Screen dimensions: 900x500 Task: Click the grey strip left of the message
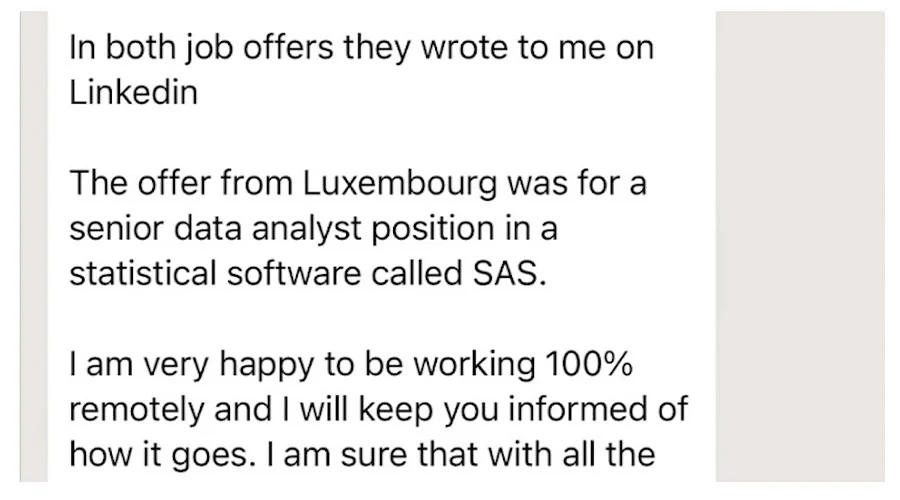click(34, 246)
